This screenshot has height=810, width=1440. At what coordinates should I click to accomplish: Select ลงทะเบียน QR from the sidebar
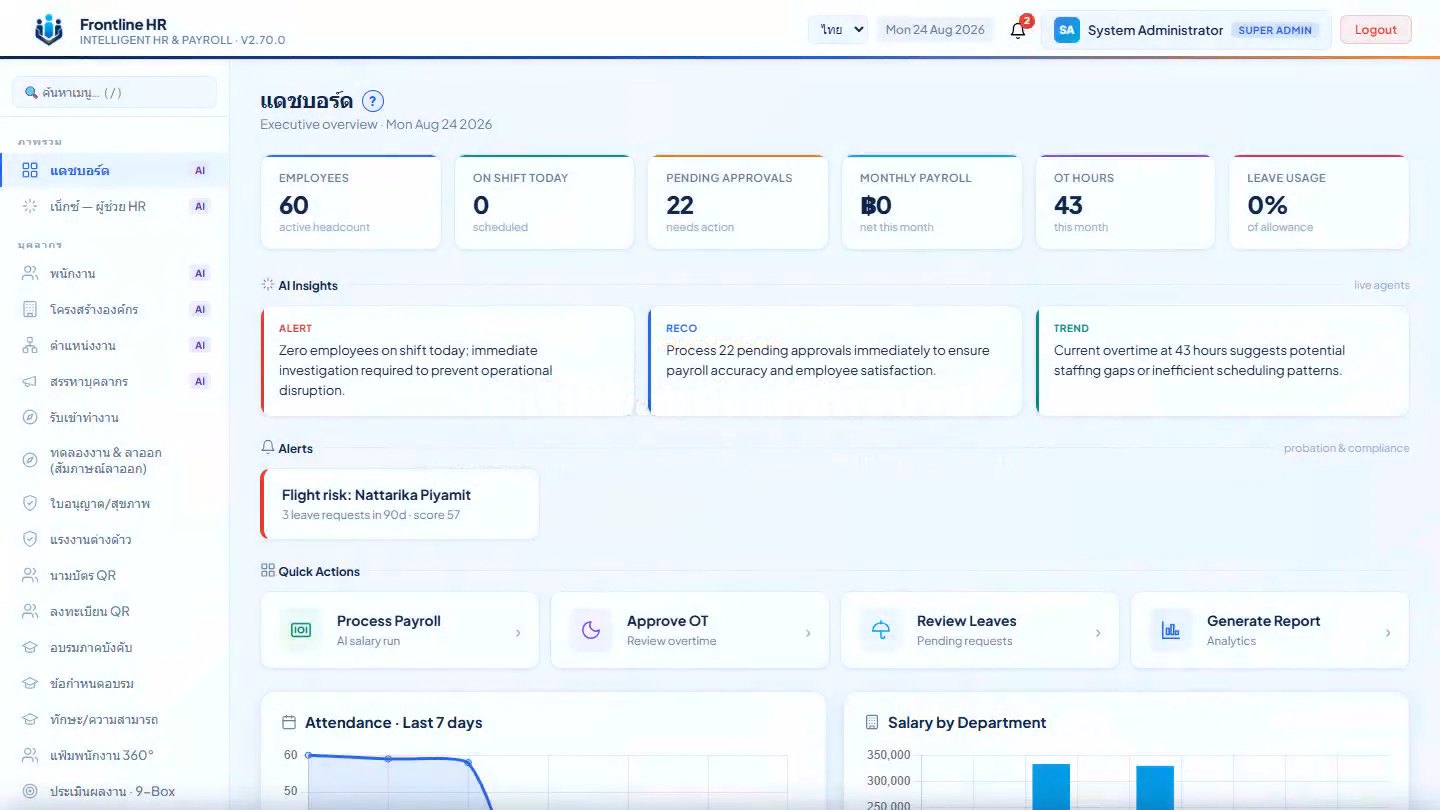pos(114,611)
